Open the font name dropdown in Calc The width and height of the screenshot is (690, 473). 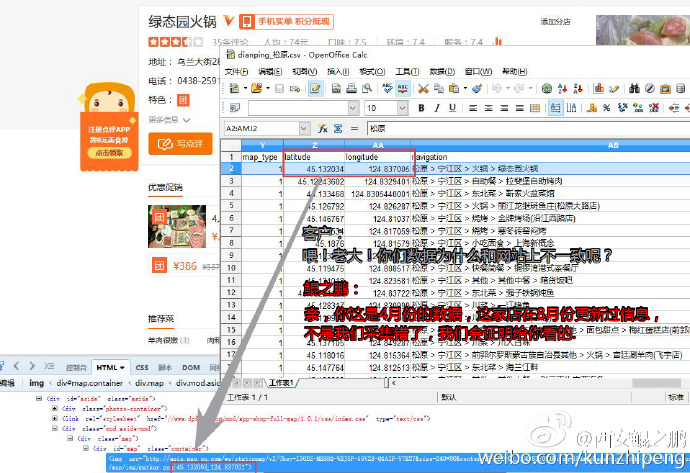click(x=353, y=108)
